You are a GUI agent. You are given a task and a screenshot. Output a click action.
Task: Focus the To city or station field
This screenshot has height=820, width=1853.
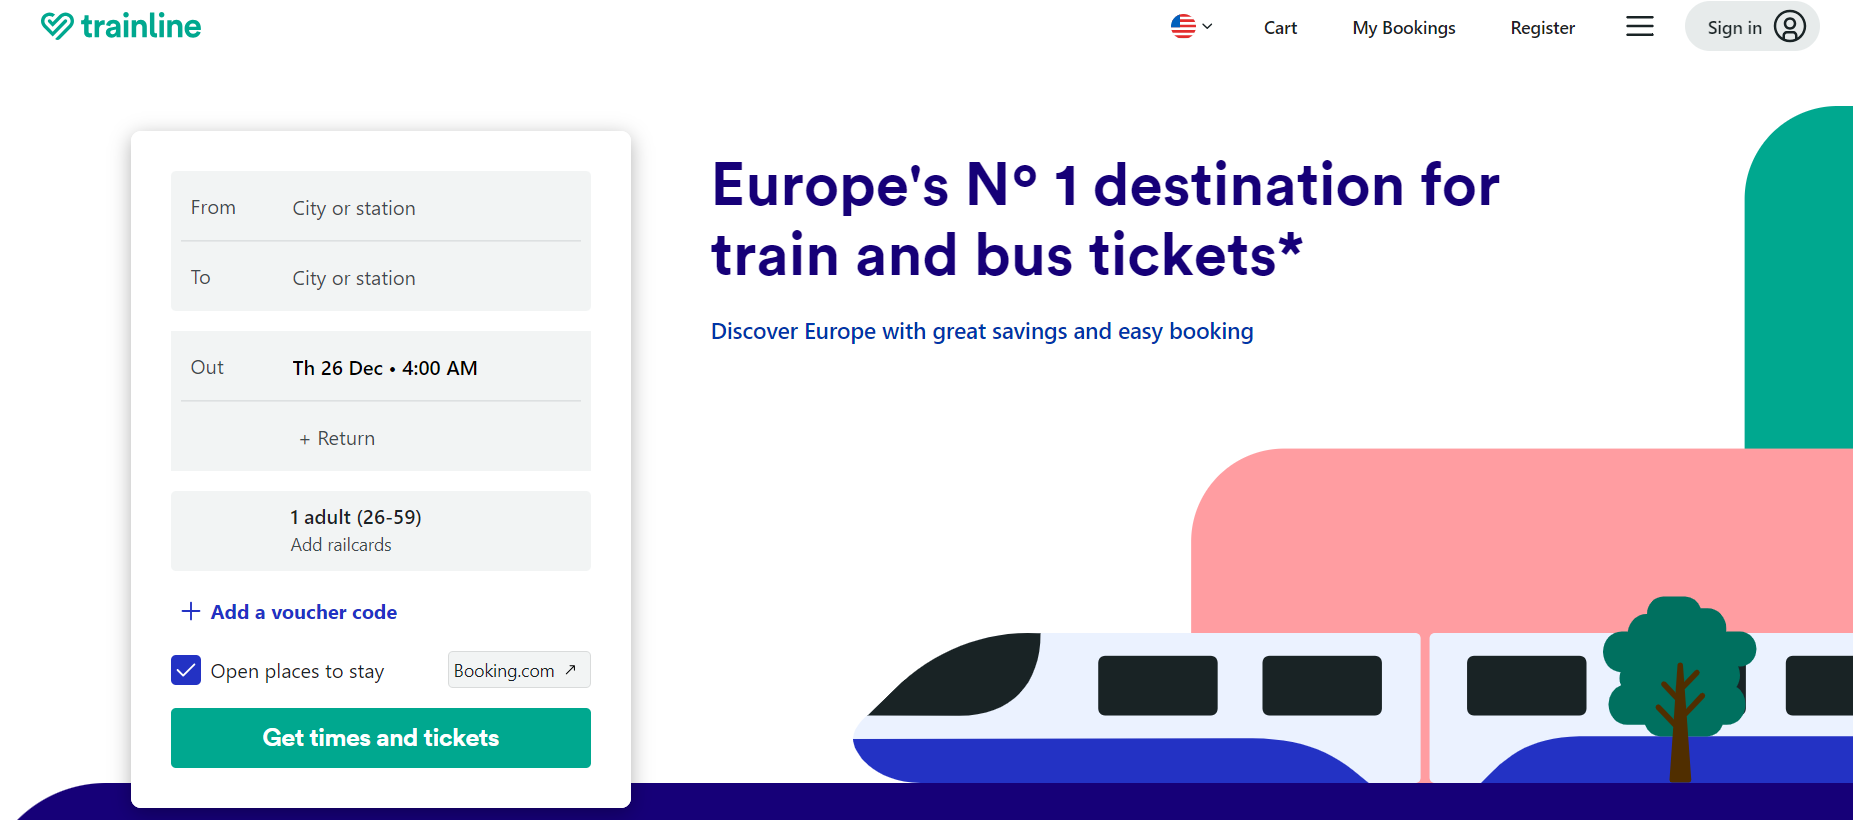click(381, 277)
